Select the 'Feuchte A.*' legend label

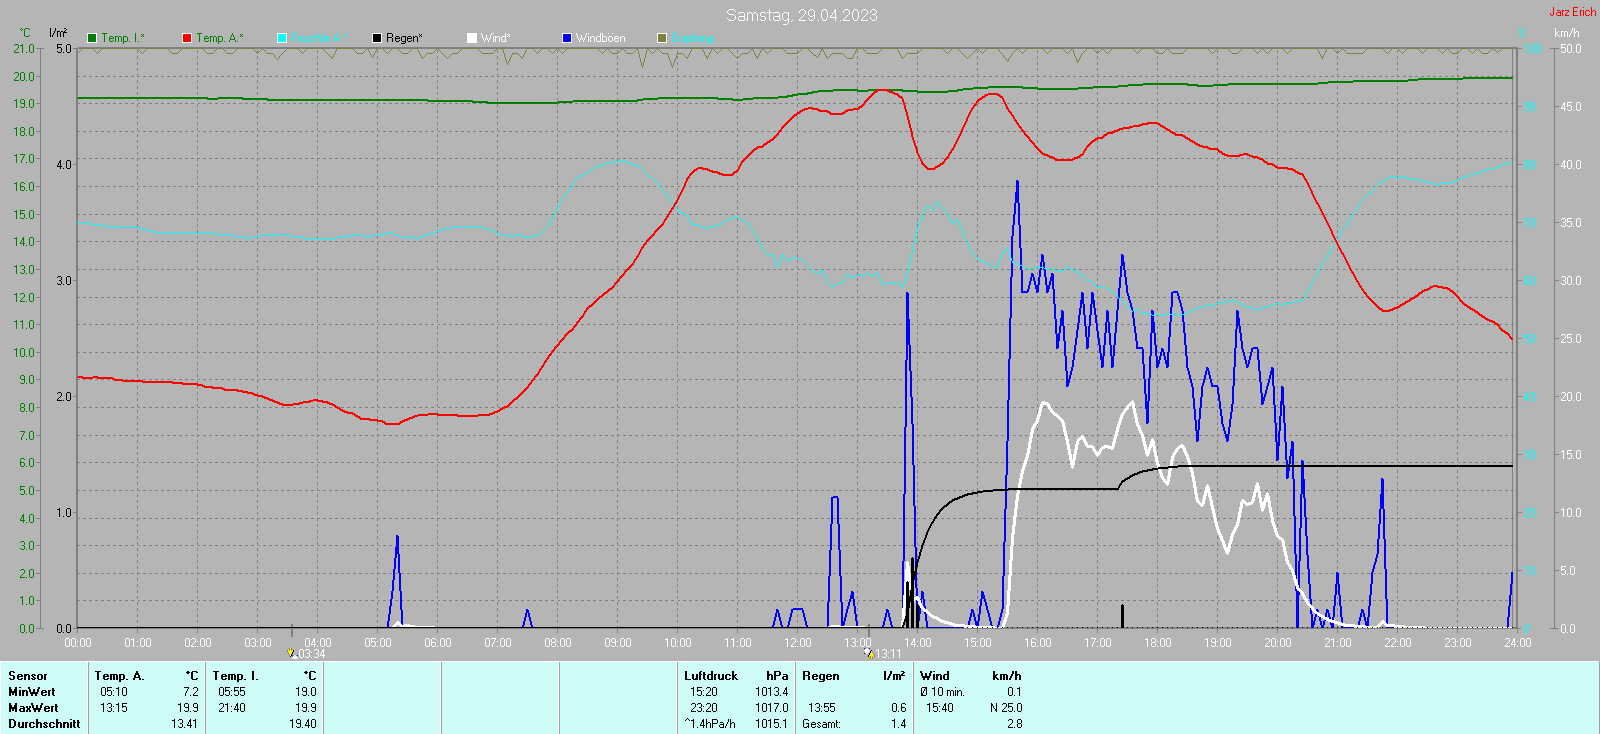point(320,38)
